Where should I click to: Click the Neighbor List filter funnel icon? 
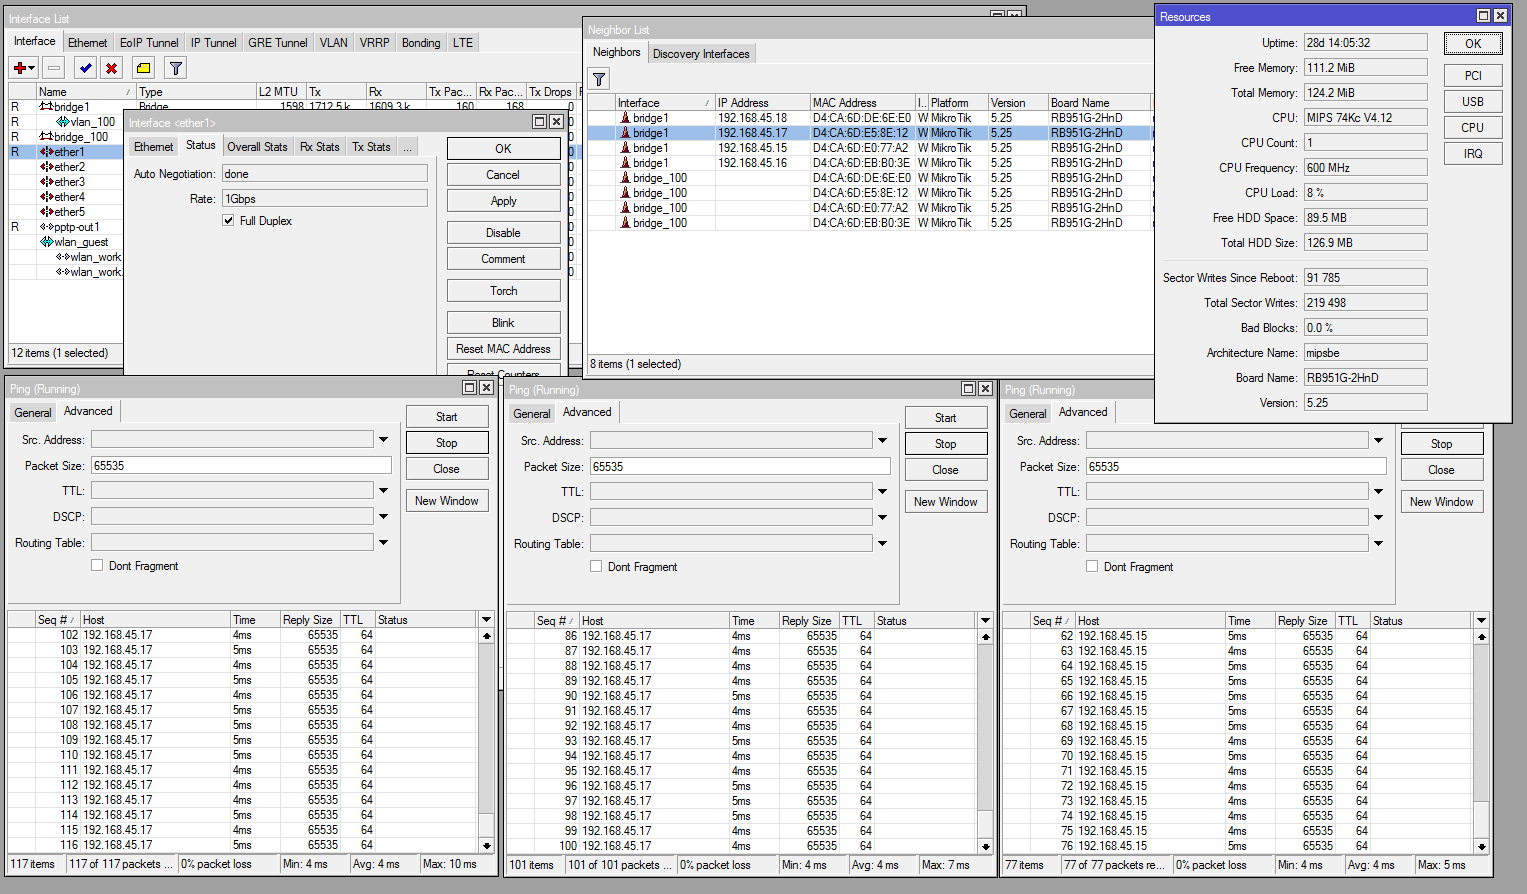(599, 79)
